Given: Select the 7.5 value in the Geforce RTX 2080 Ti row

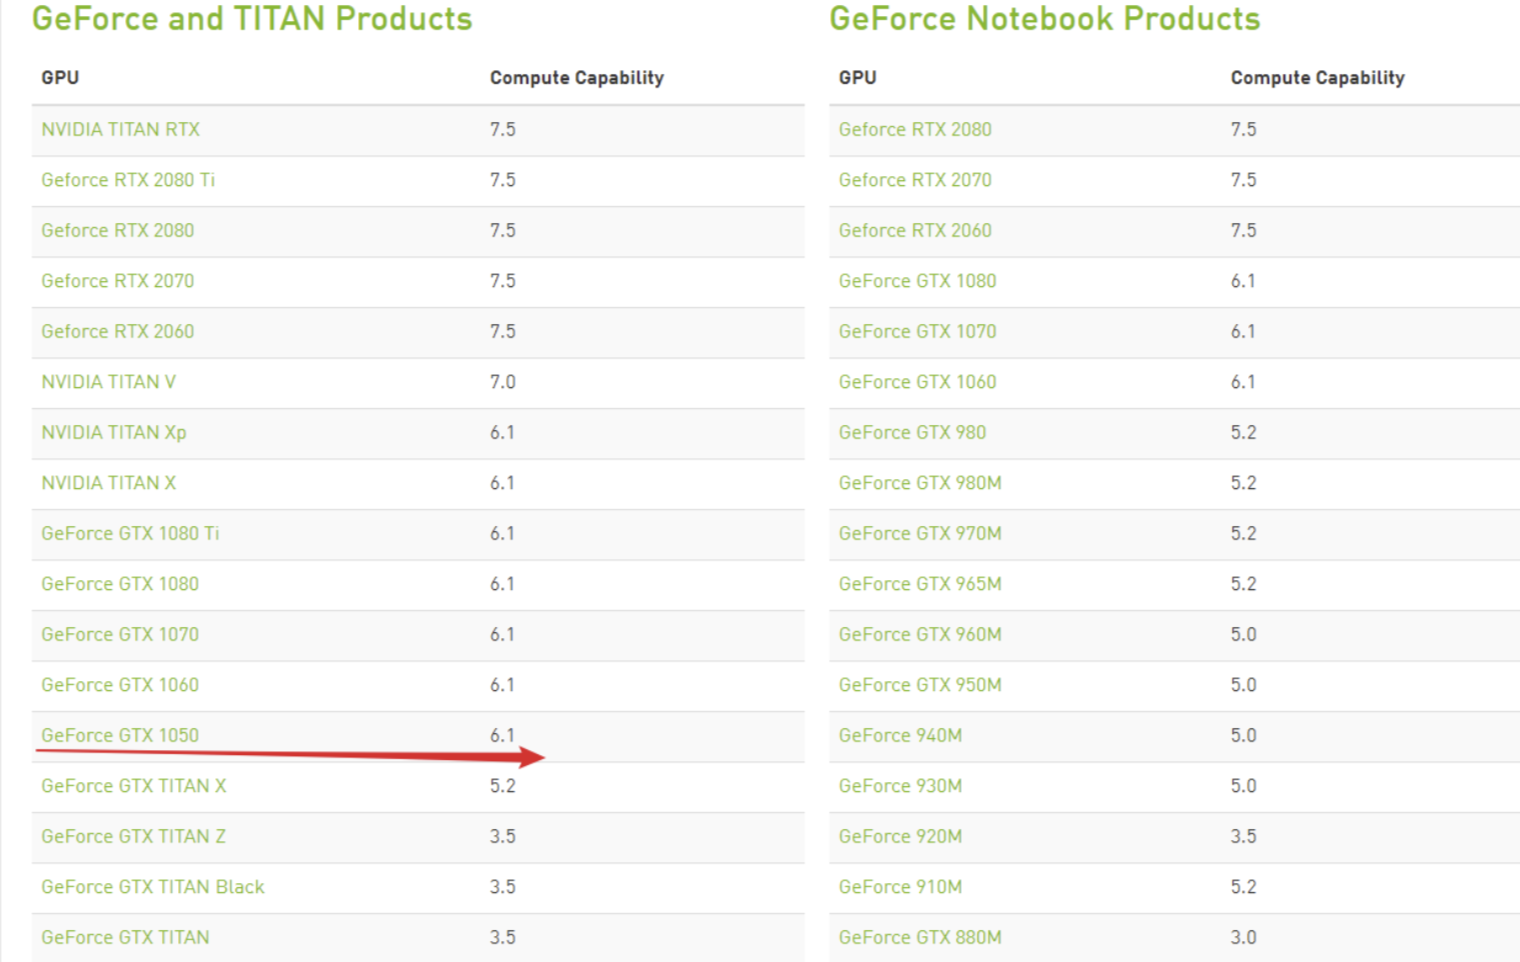Looking at the screenshot, I should [503, 180].
